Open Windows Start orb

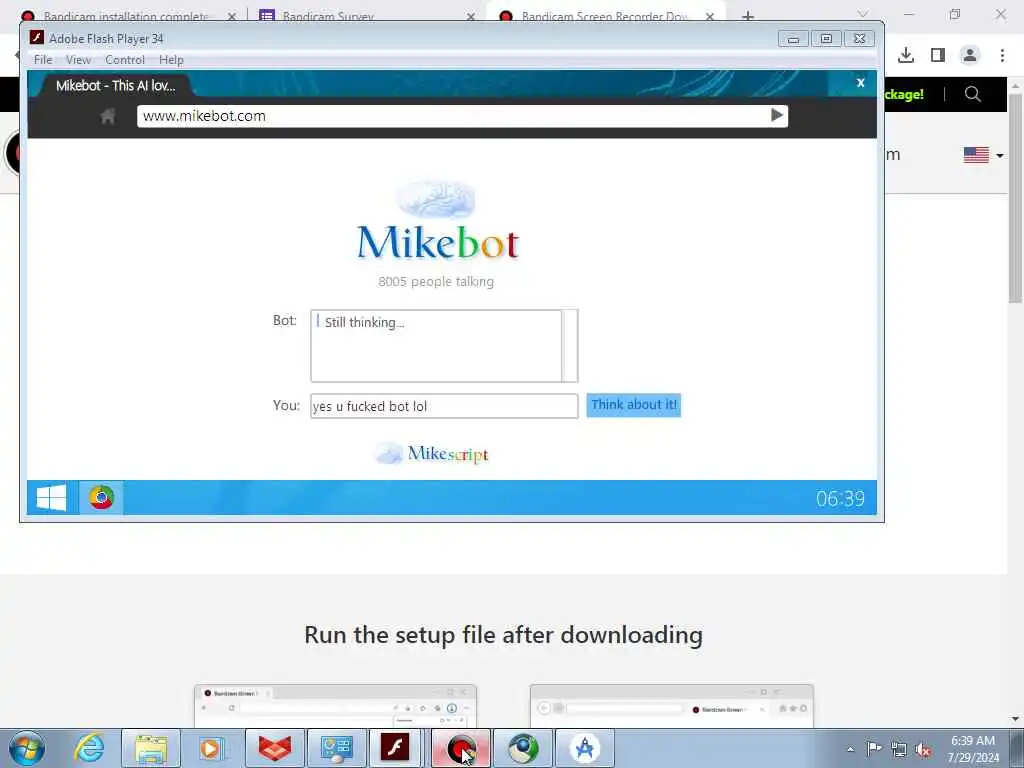coord(27,748)
